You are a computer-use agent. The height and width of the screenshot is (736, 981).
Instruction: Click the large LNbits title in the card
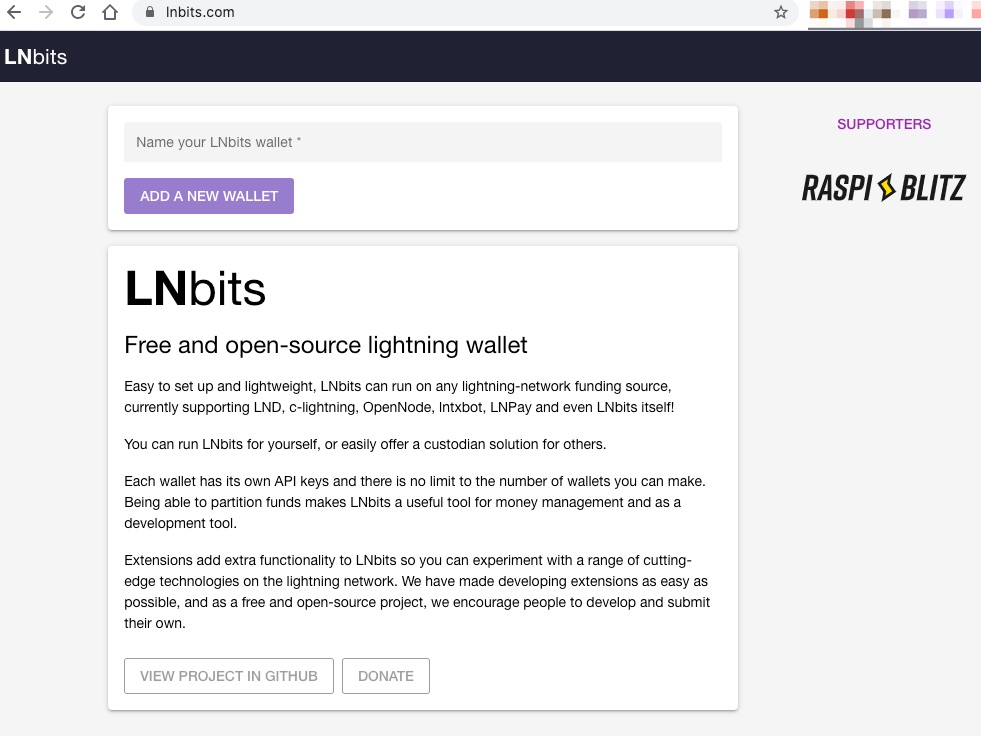click(195, 289)
